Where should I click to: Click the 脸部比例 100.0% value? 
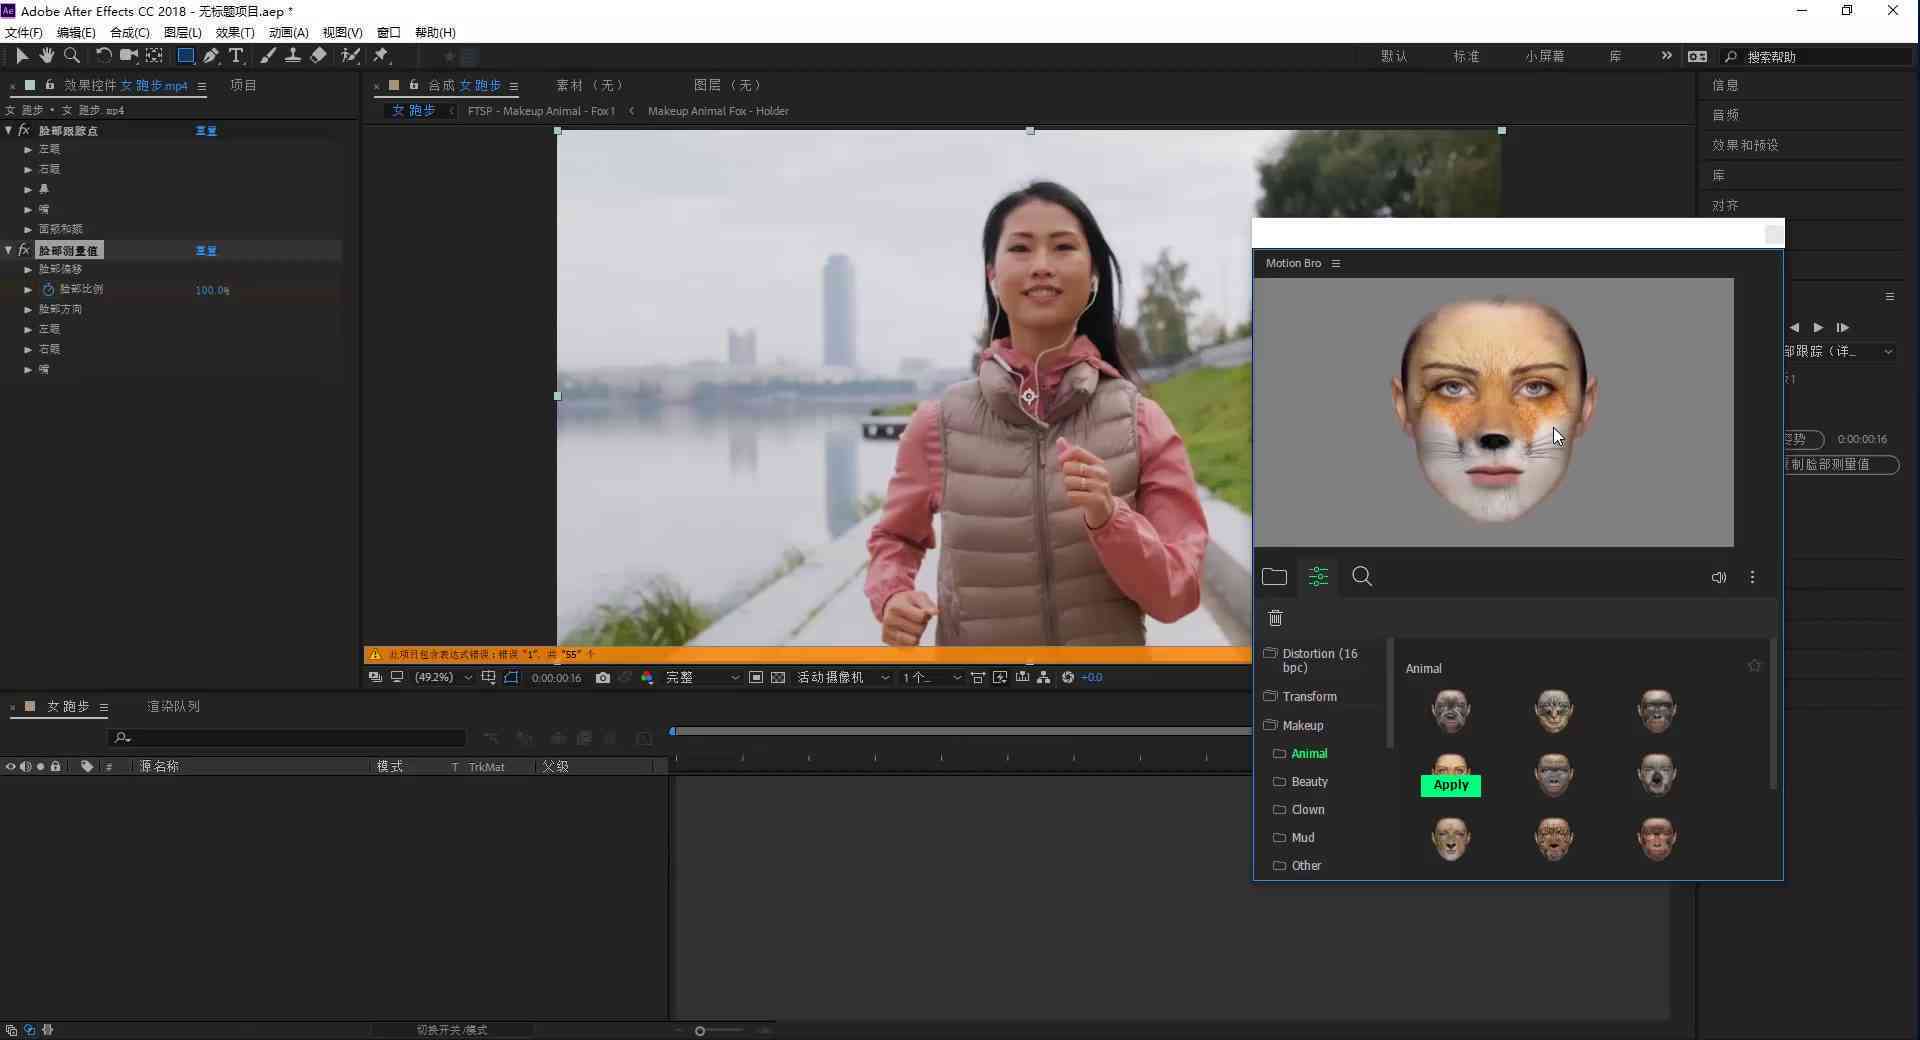click(212, 290)
